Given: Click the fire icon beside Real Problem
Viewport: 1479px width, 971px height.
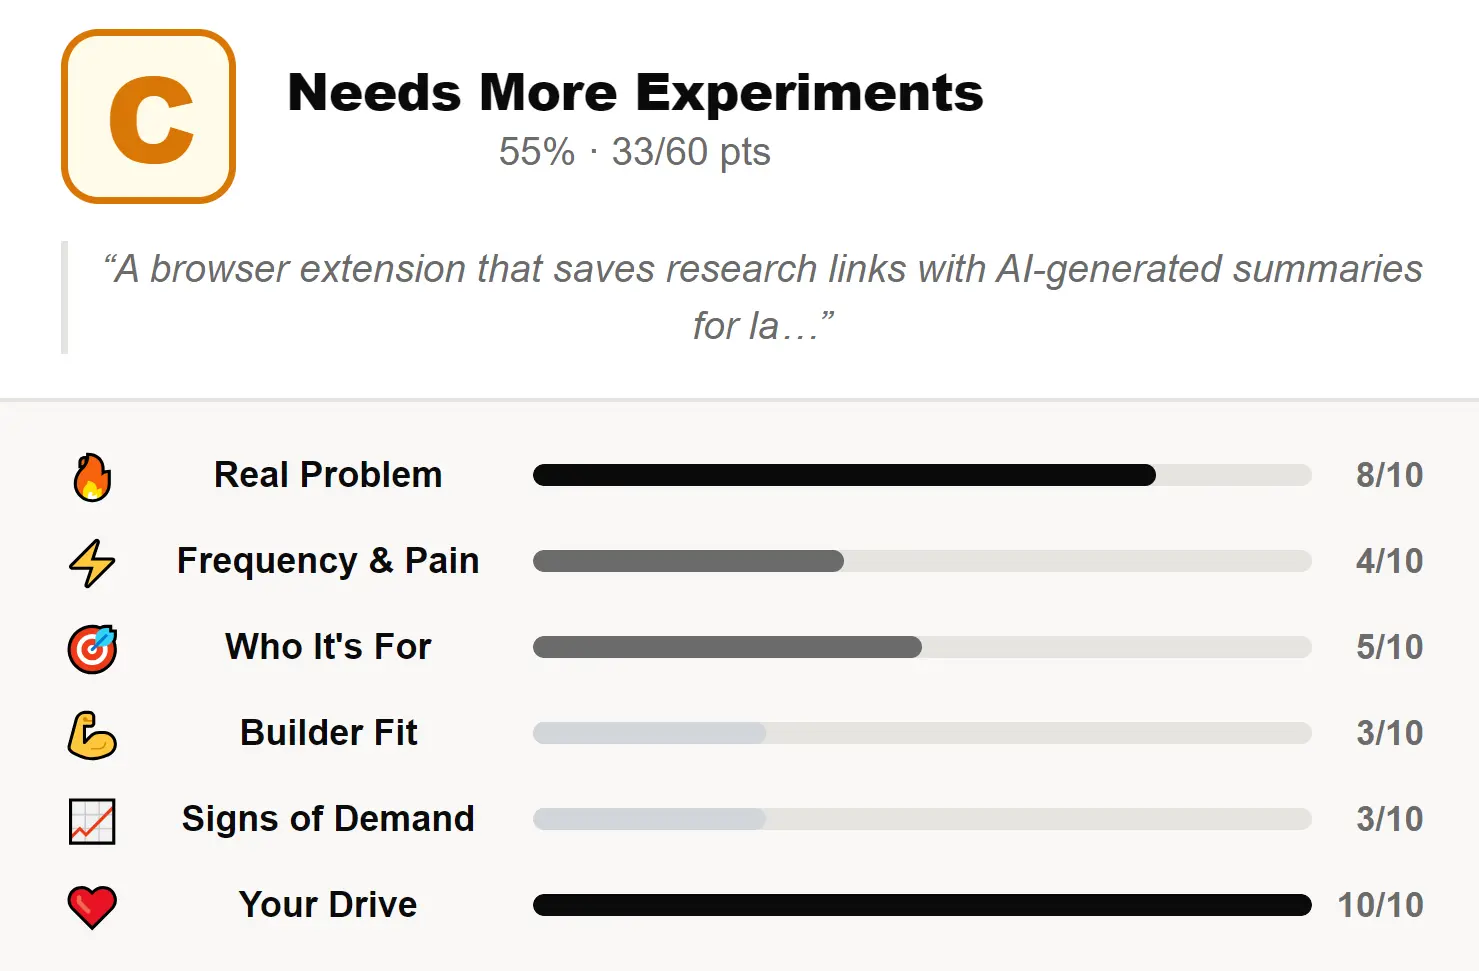Looking at the screenshot, I should (92, 476).
